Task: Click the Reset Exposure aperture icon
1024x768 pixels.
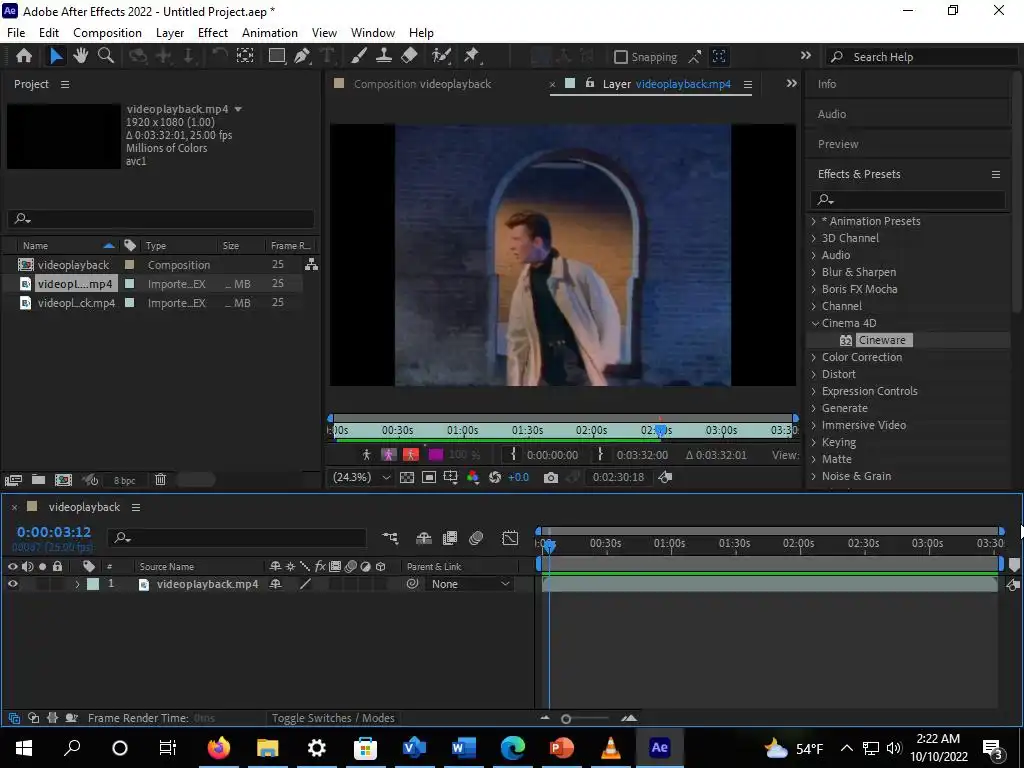Action: pos(495,477)
